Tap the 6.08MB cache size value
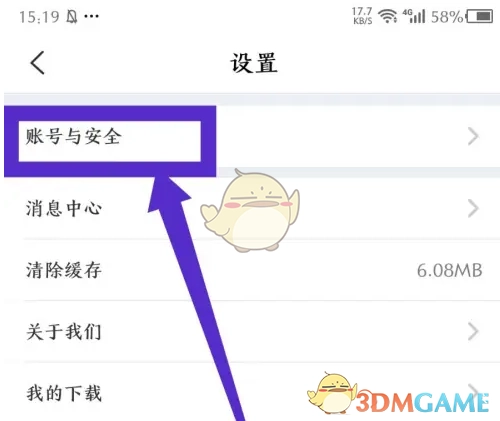500x421 pixels. 449,270
